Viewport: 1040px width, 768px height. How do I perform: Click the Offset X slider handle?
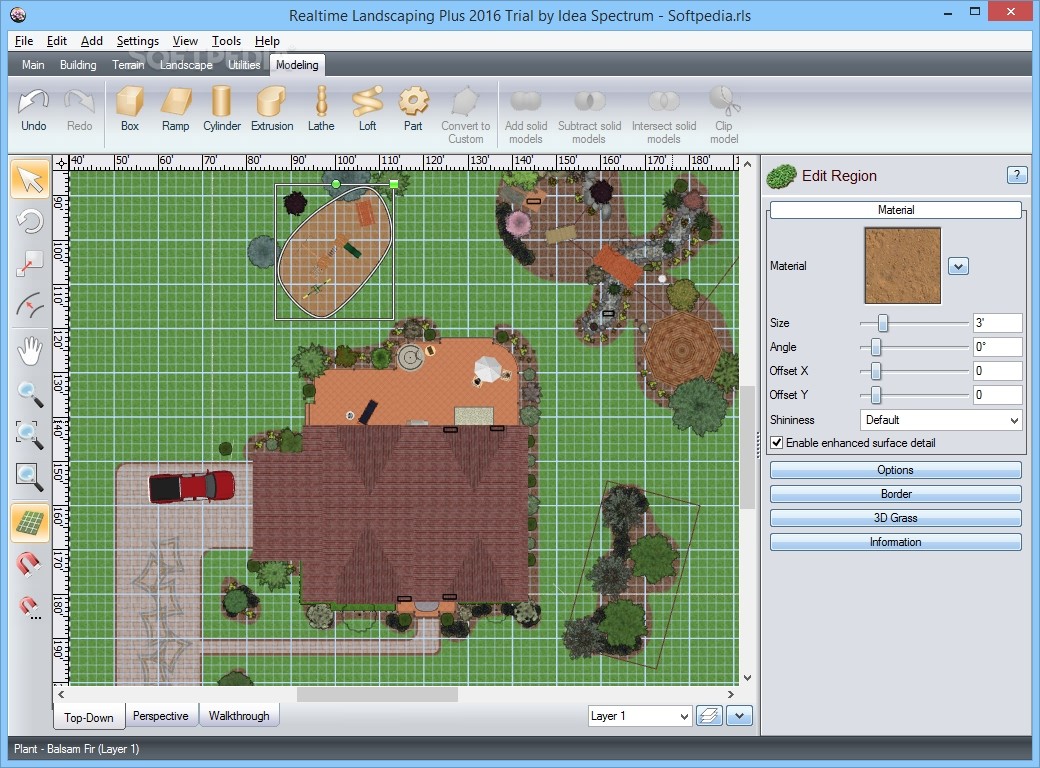876,371
